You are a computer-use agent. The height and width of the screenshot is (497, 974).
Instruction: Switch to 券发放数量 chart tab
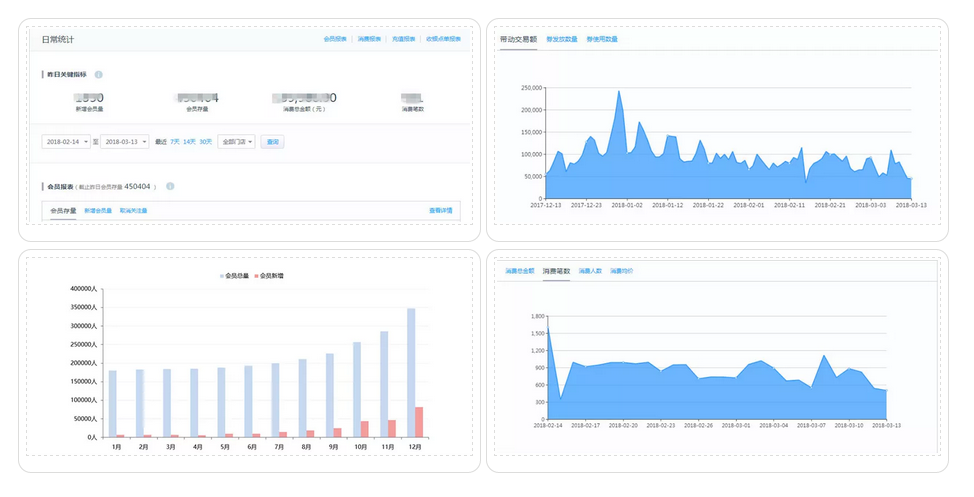[x=562, y=39]
